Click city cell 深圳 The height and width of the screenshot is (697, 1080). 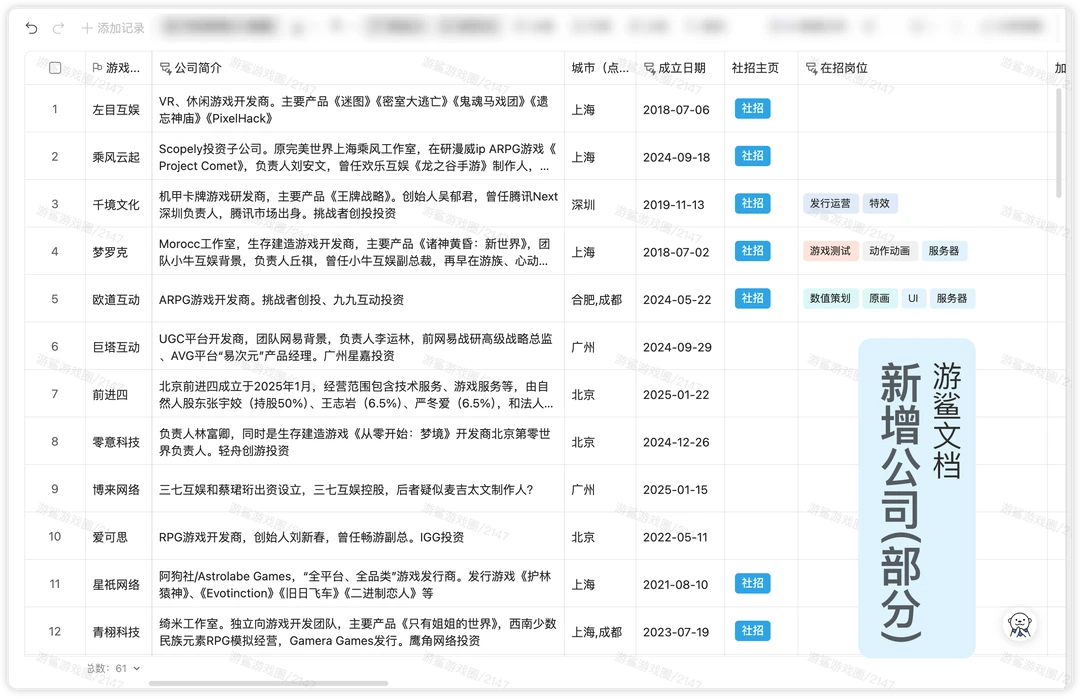coord(599,205)
